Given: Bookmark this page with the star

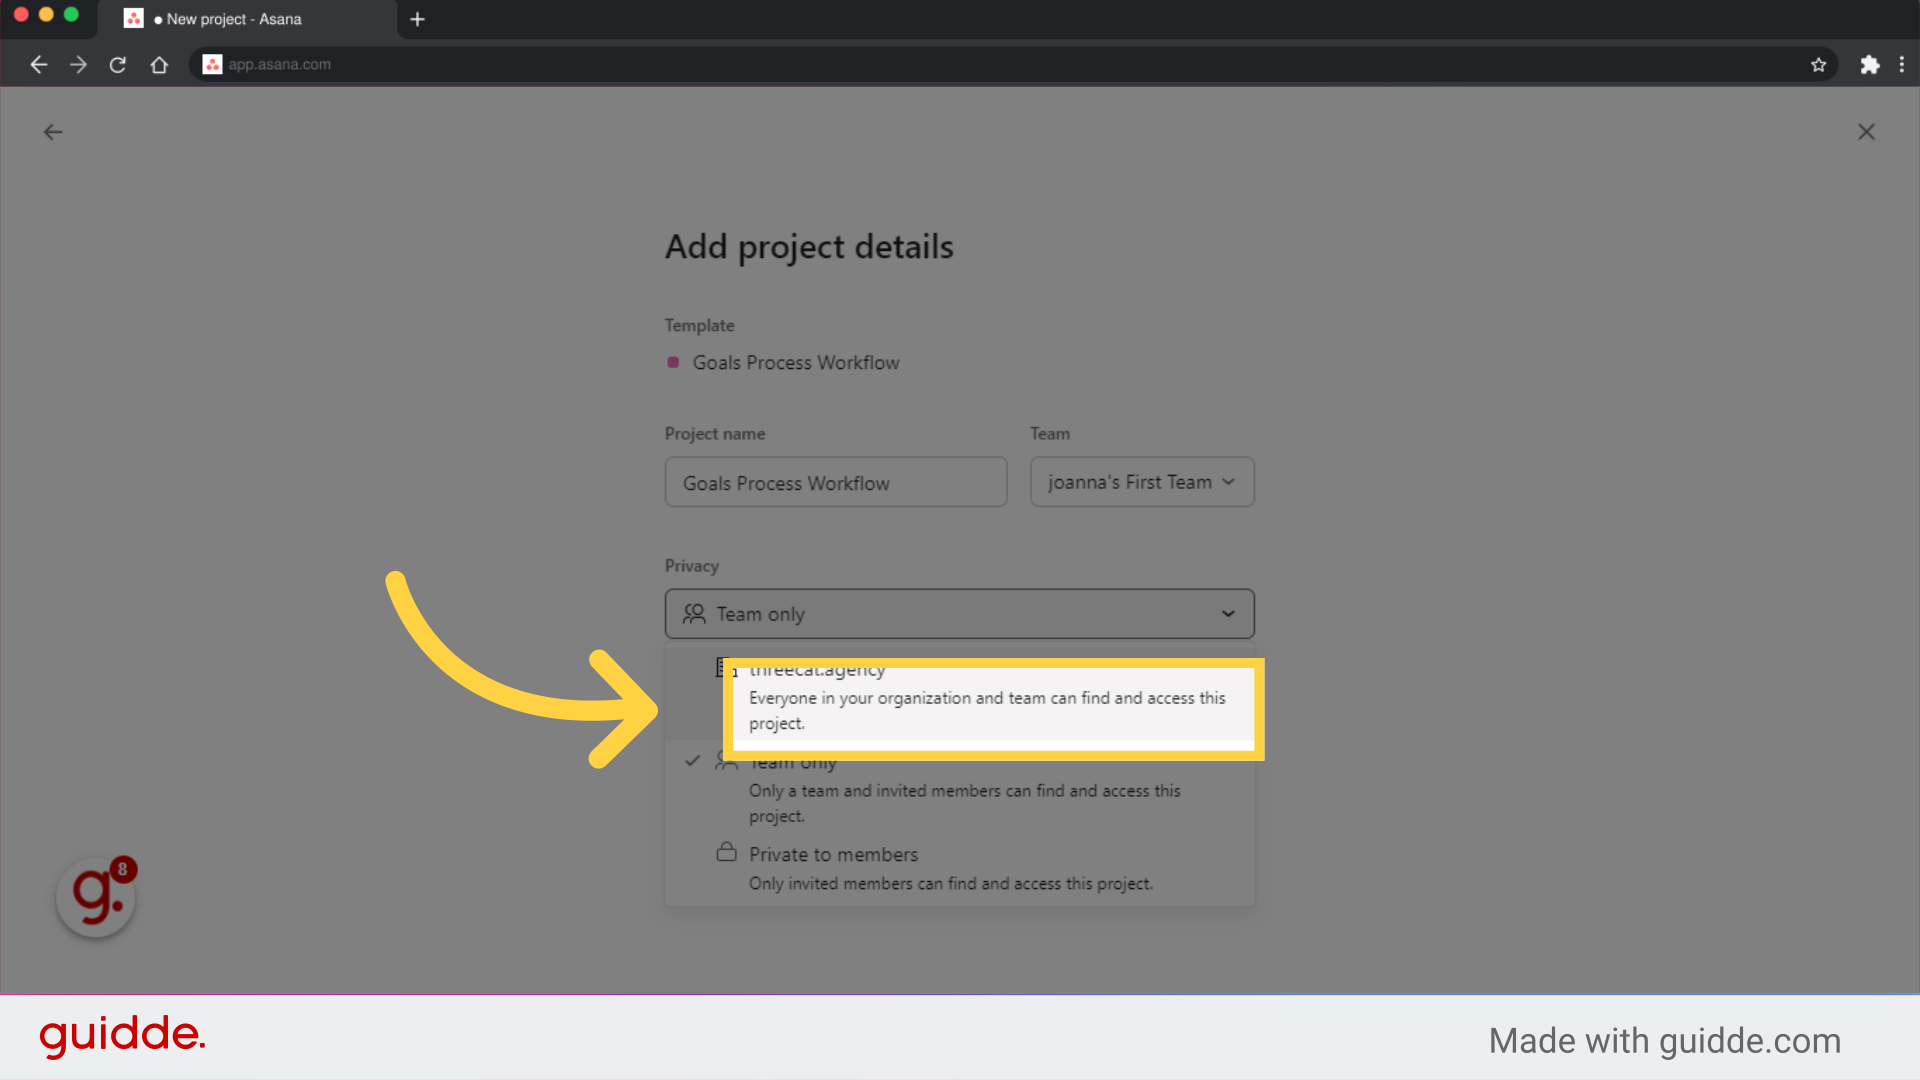Looking at the screenshot, I should coord(1818,65).
